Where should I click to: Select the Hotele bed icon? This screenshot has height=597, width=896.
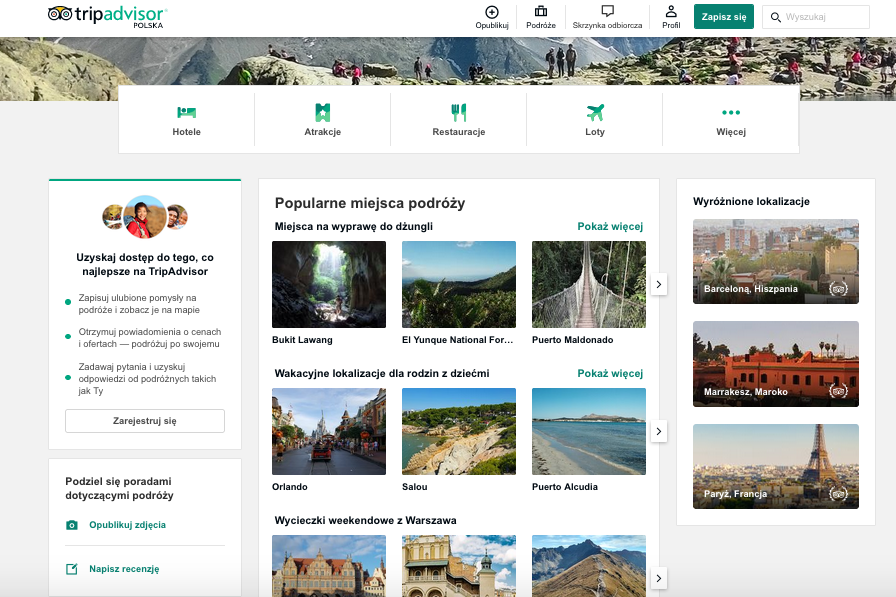(x=186, y=113)
